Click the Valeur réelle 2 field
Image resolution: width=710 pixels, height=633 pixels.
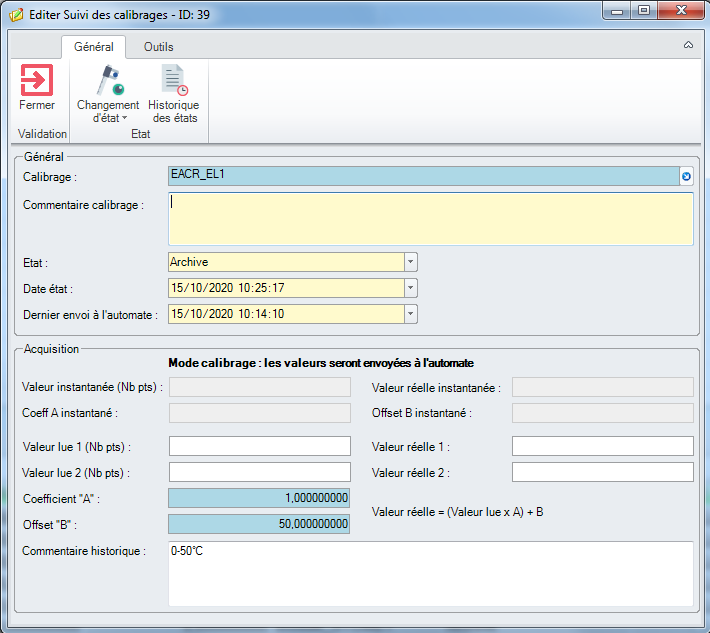(602, 472)
